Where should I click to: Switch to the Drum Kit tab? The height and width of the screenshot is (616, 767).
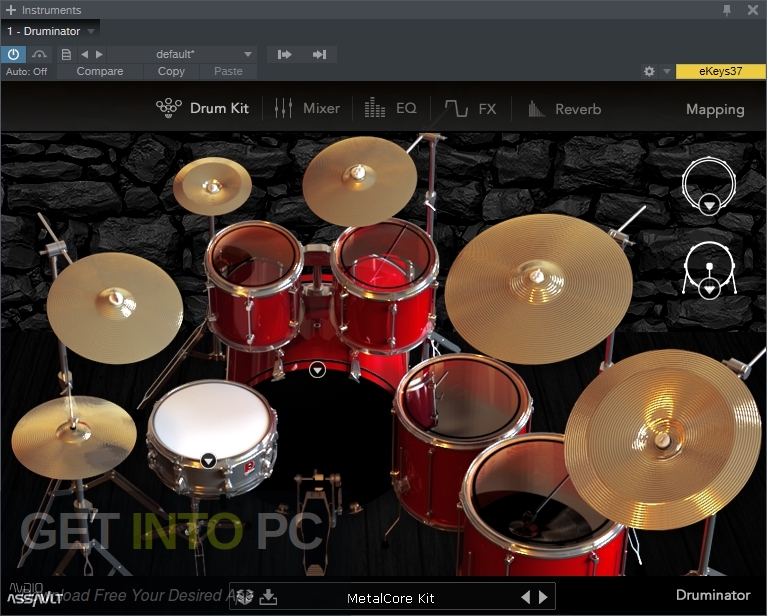point(202,108)
